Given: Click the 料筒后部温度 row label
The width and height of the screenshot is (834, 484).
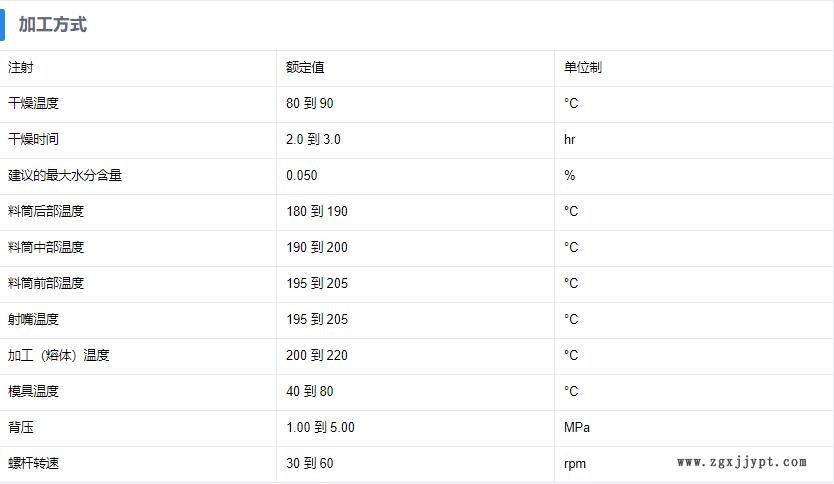Looking at the screenshot, I should point(46,212).
